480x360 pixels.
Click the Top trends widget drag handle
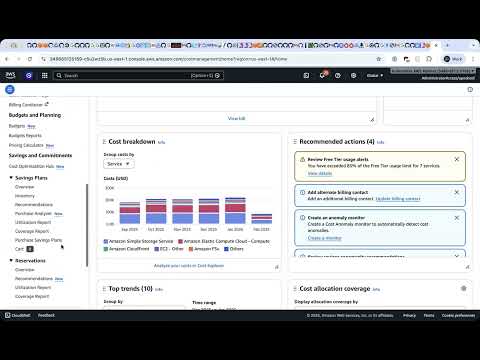click(x=104, y=289)
